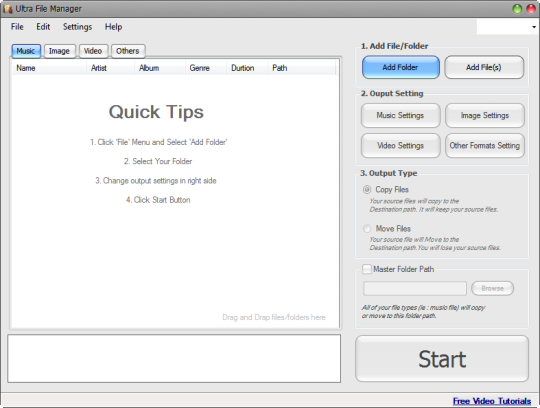
Task: Click the green minimize window button
Action: (x=517, y=9)
